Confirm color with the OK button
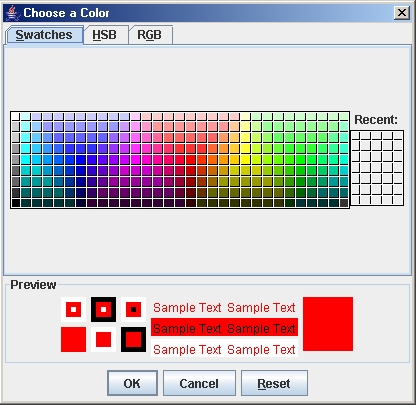 tap(132, 383)
